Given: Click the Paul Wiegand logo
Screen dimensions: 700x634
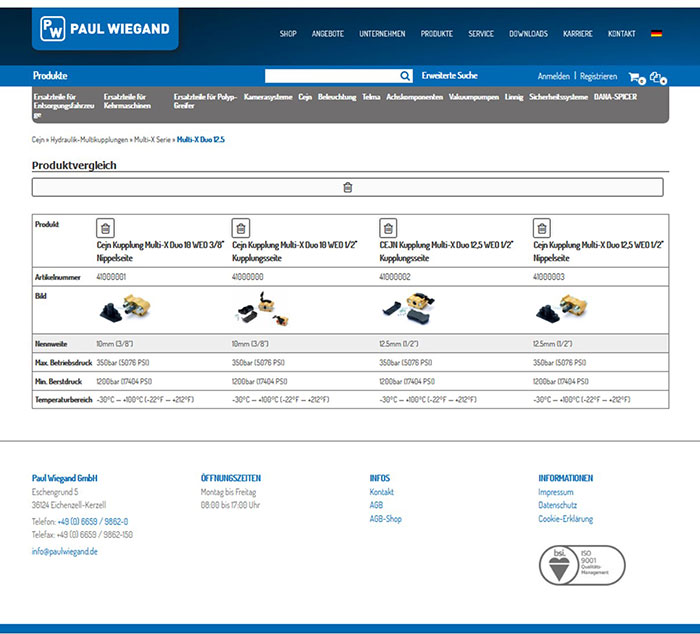Looking at the screenshot, I should (x=105, y=29).
